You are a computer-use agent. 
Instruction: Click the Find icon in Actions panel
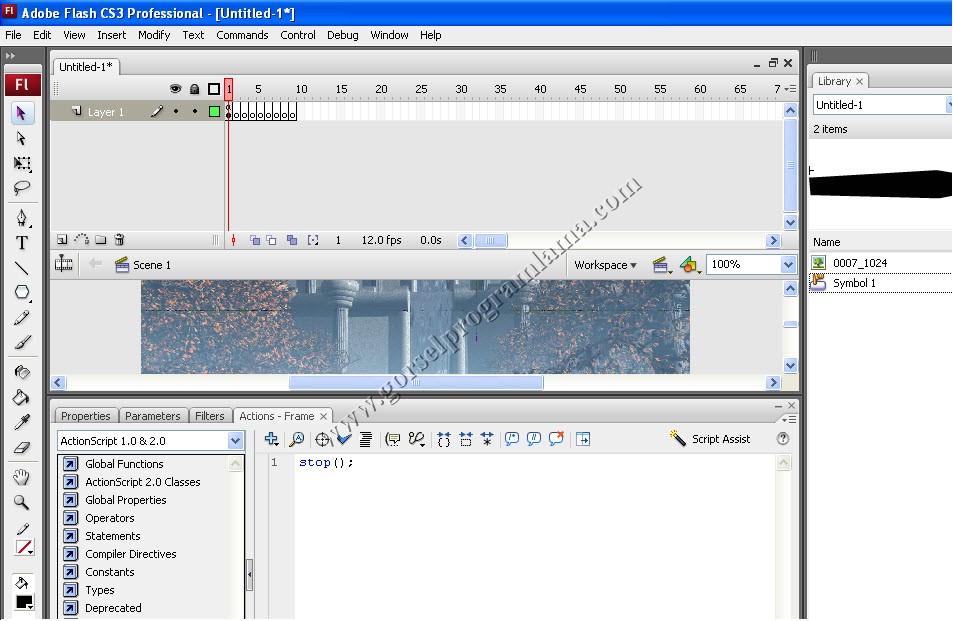(297, 439)
